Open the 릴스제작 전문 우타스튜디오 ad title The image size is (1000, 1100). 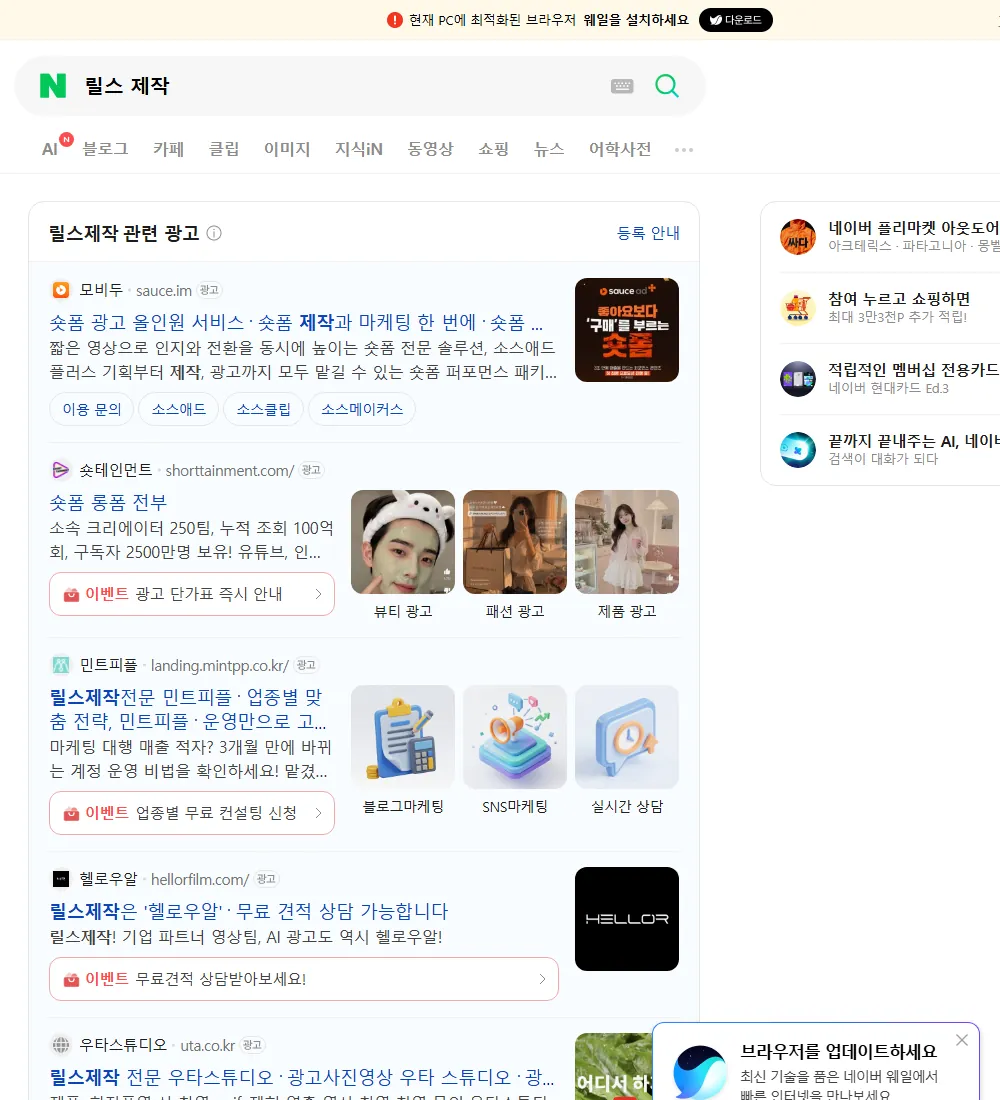(x=302, y=1077)
